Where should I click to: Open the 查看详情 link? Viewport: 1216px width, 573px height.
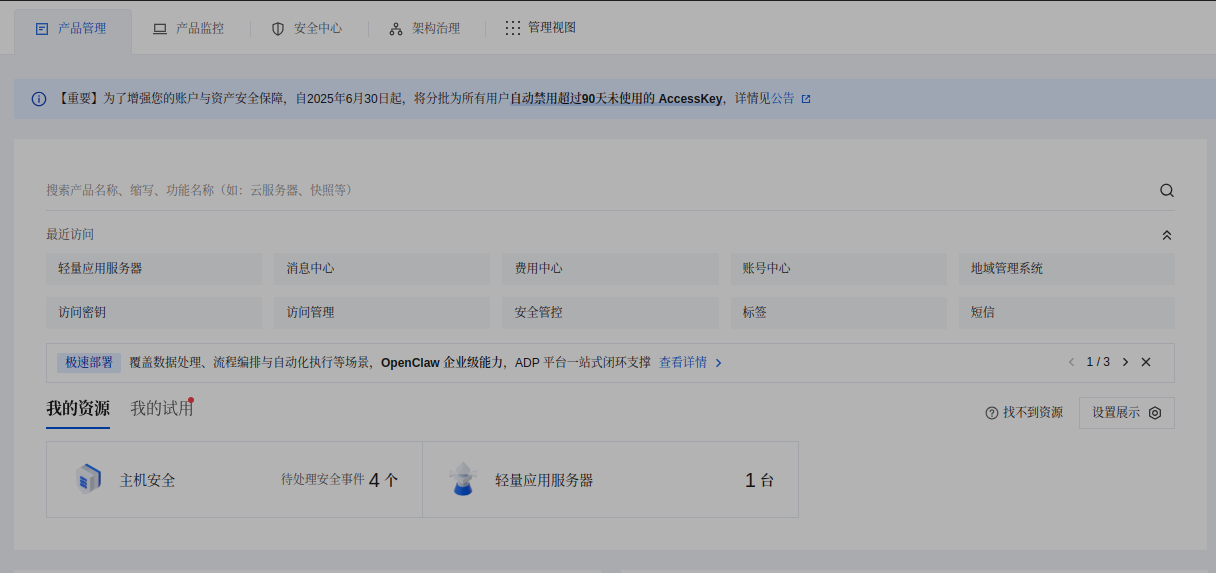coord(690,363)
